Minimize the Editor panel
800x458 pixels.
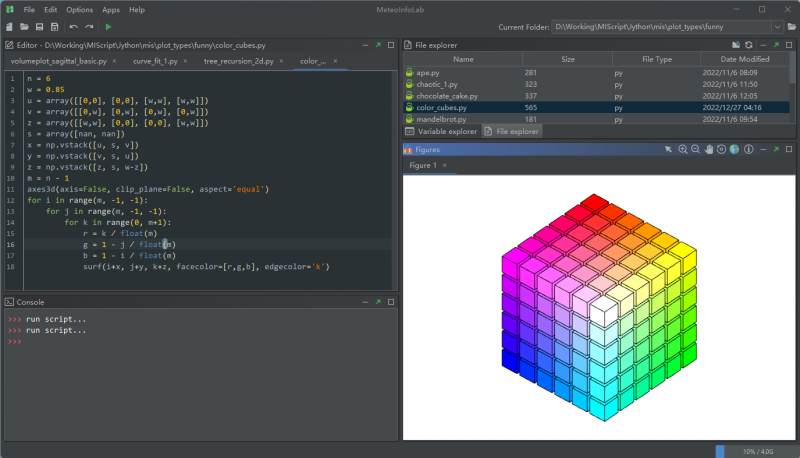pyautogui.click(x=364, y=45)
